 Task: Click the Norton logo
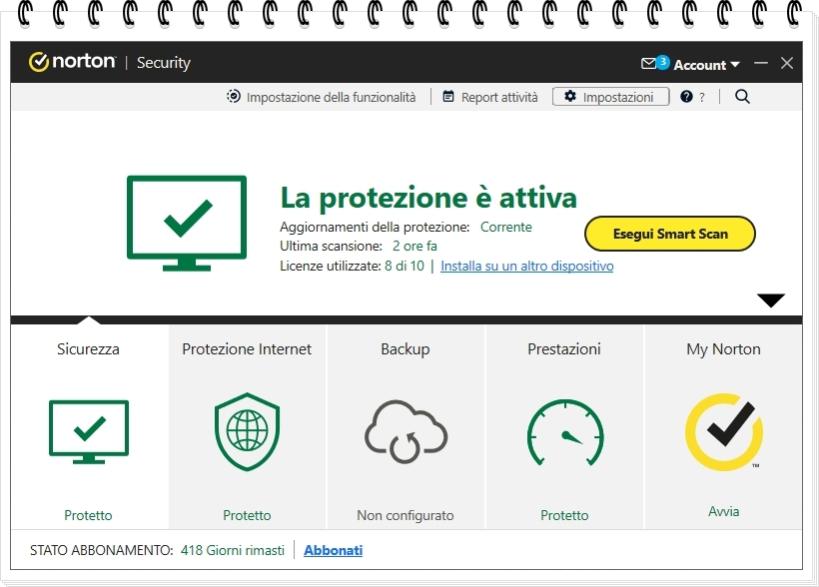click(x=73, y=60)
